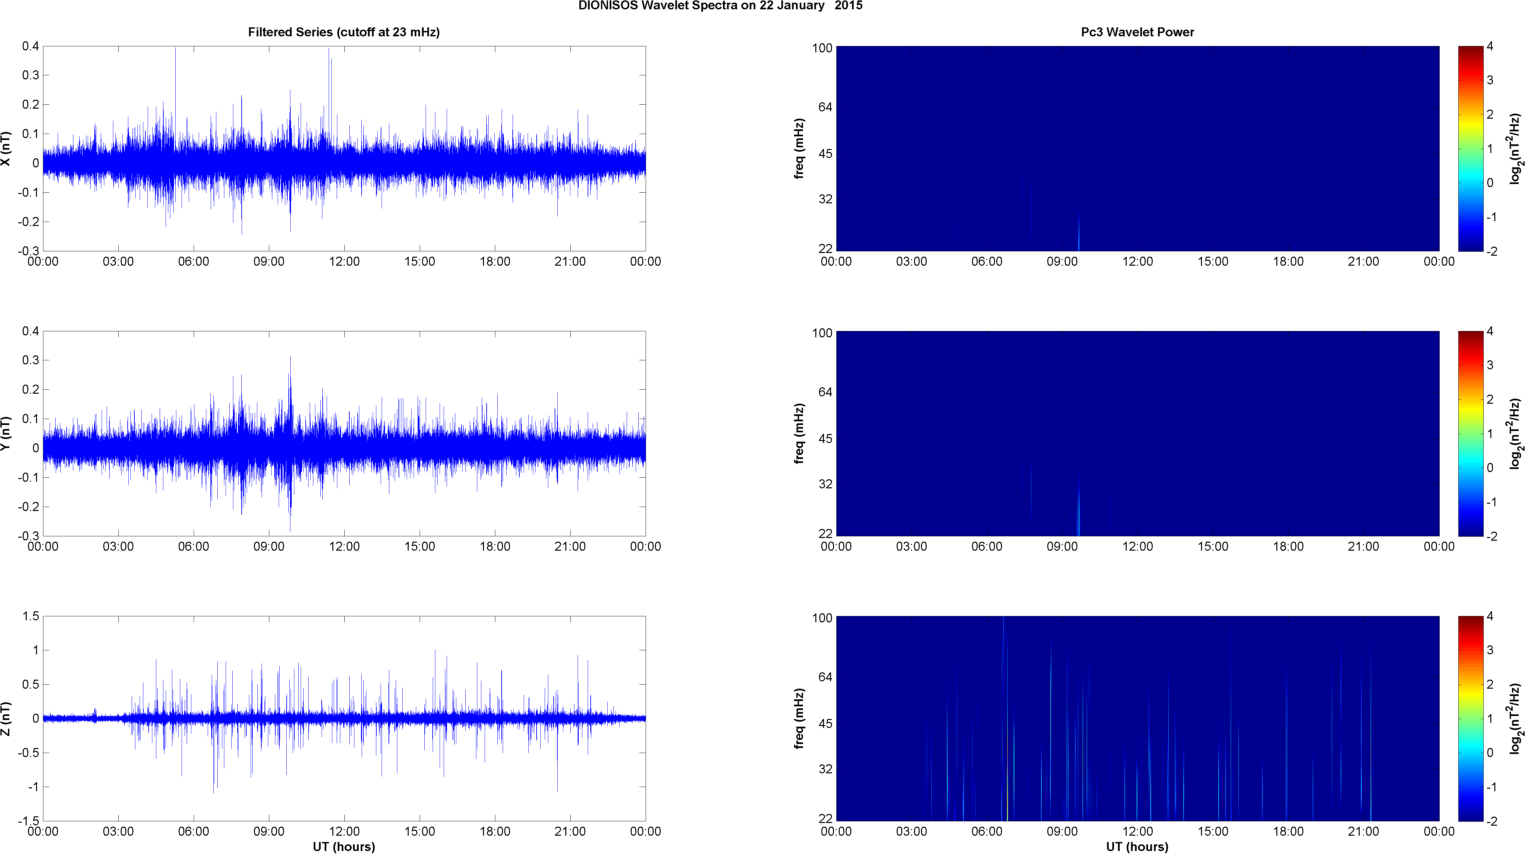Click the '22' frequency tick on Z wavelet plot

(825, 819)
